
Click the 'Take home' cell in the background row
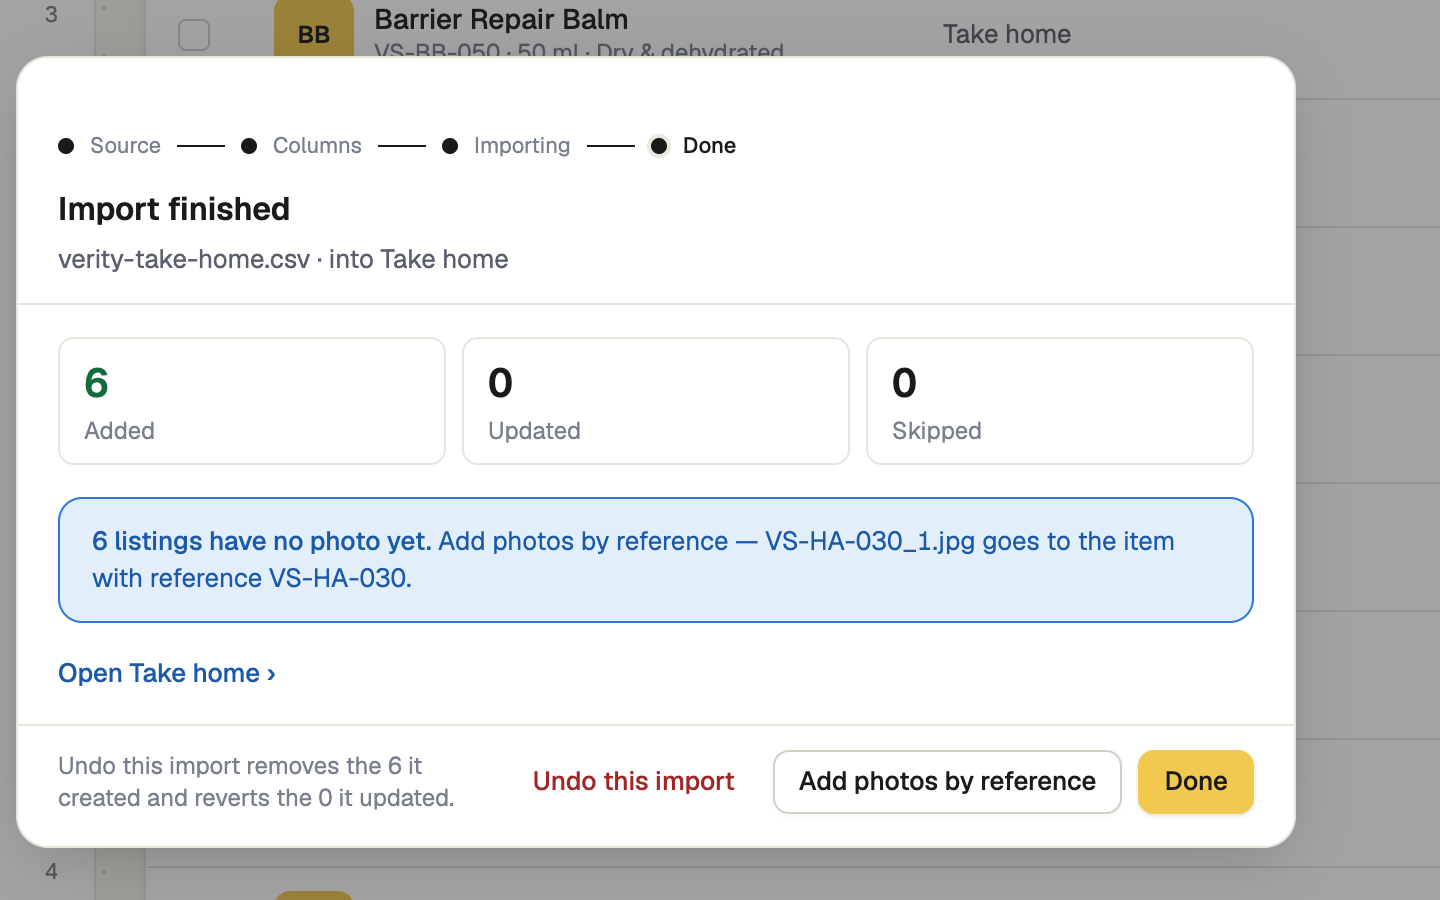[x=1007, y=34]
